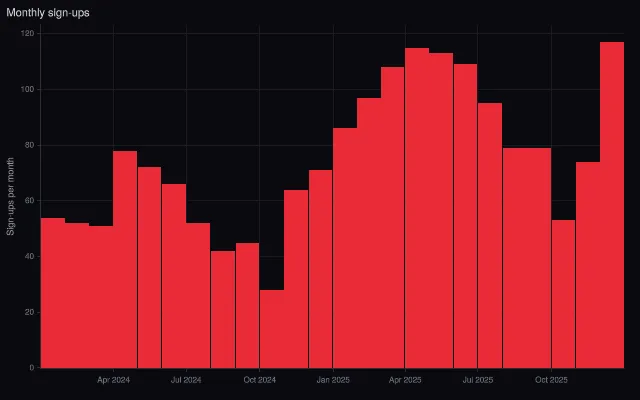Select the July 2025 bar reaching about 95
Image resolution: width=640 pixels, height=400 pixels.
click(x=490, y=236)
